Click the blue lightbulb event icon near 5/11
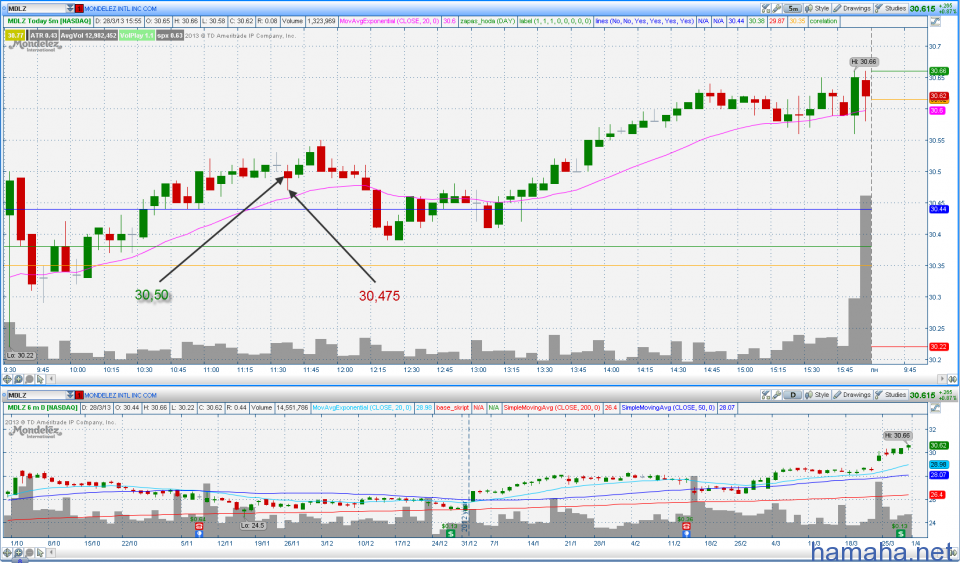The width and height of the screenshot is (960, 563). click(198, 534)
